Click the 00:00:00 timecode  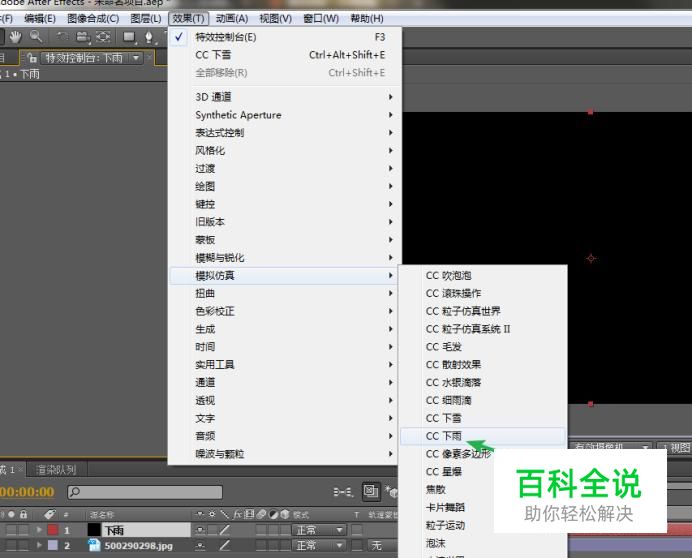click(27, 491)
